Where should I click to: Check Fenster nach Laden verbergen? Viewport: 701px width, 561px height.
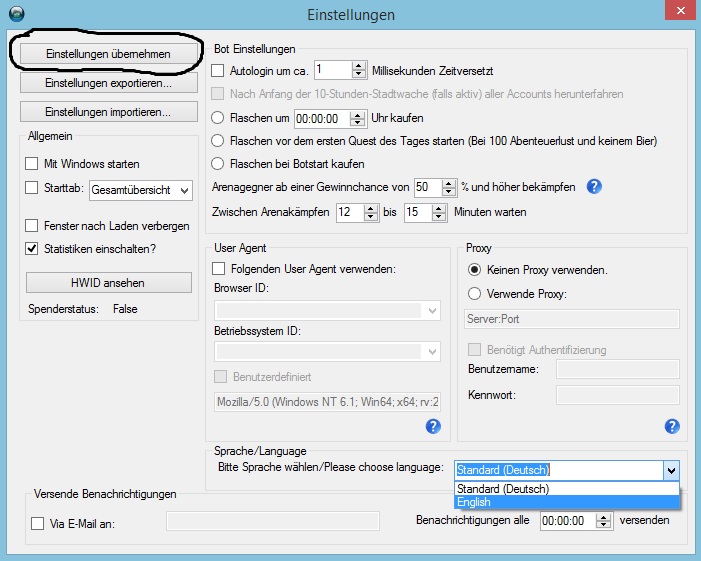(x=31, y=225)
